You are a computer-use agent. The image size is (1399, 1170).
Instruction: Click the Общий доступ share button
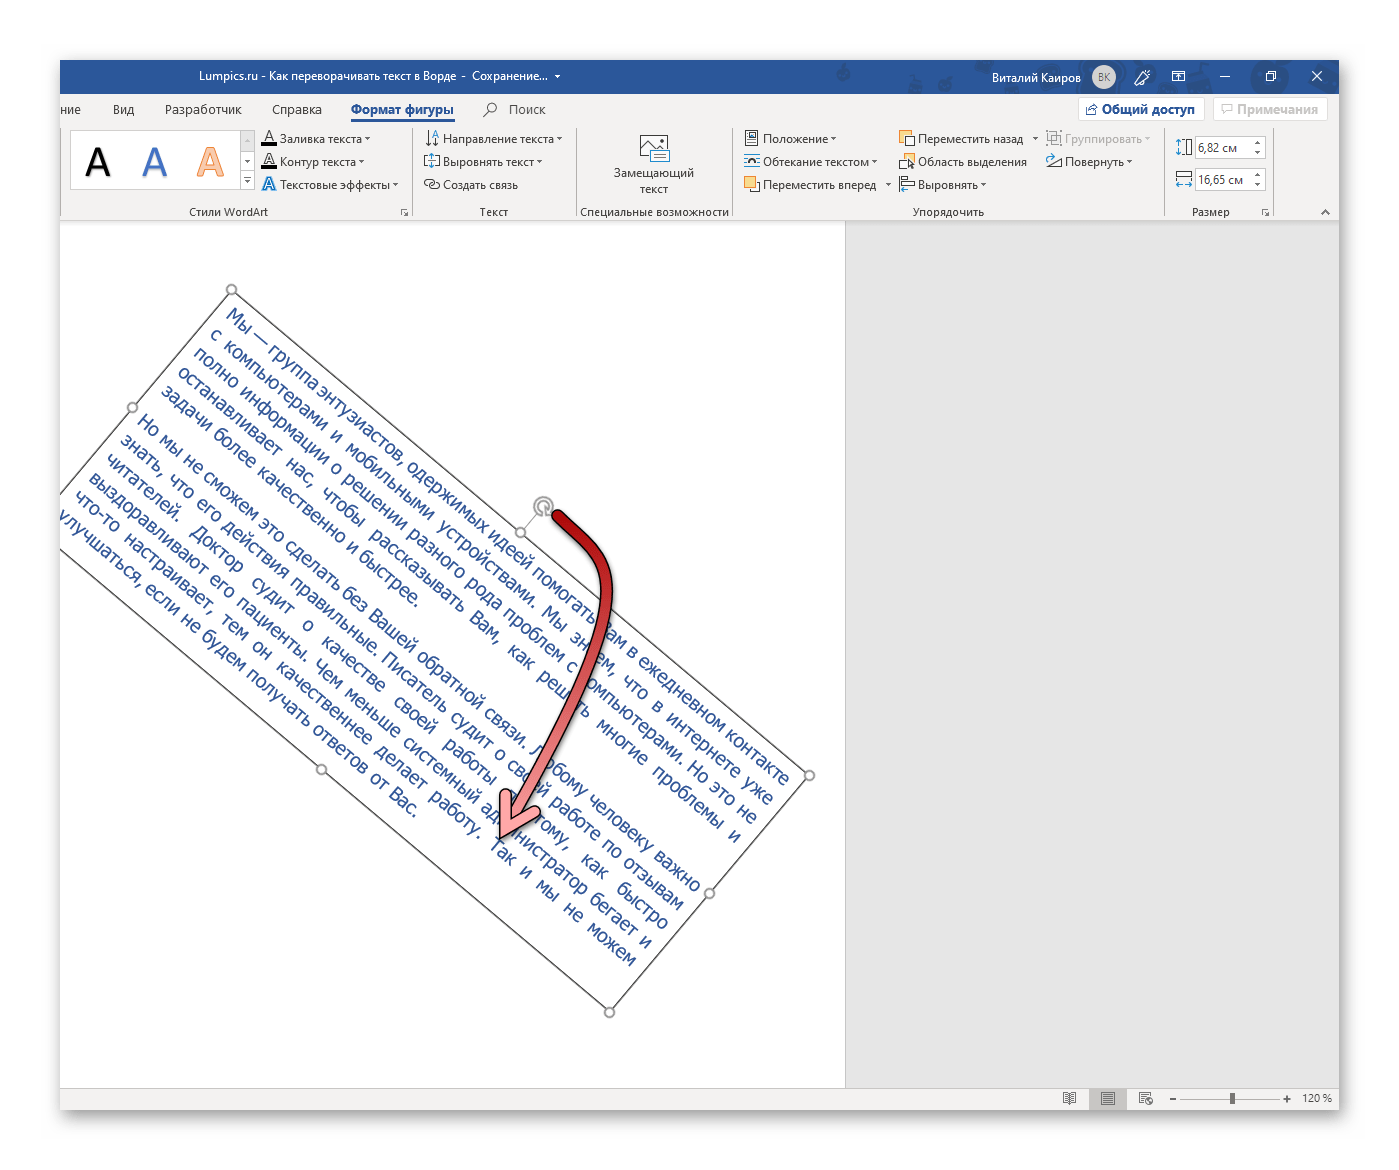click(x=1140, y=110)
